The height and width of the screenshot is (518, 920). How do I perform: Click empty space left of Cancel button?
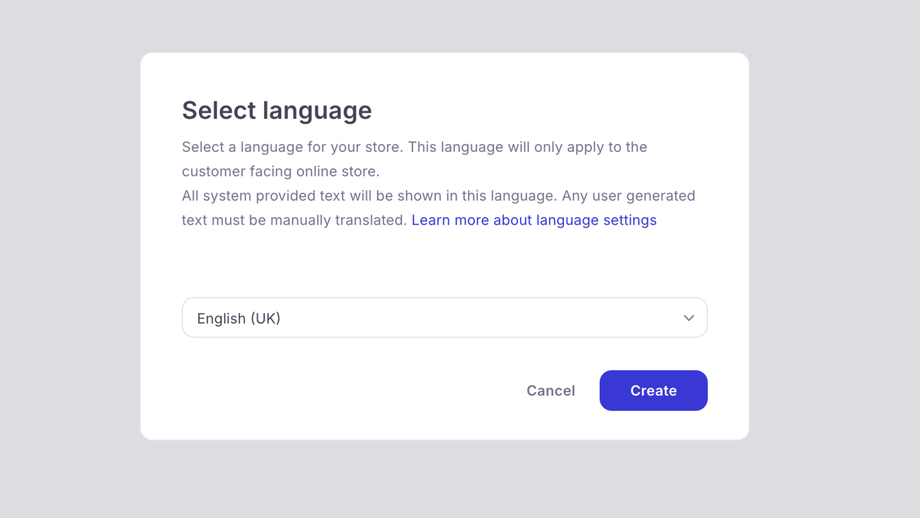click(350, 391)
